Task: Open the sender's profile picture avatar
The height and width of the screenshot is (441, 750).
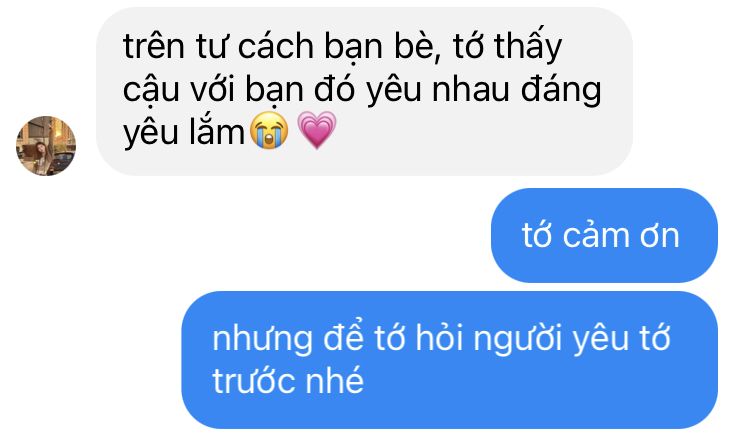Action: 46,146
